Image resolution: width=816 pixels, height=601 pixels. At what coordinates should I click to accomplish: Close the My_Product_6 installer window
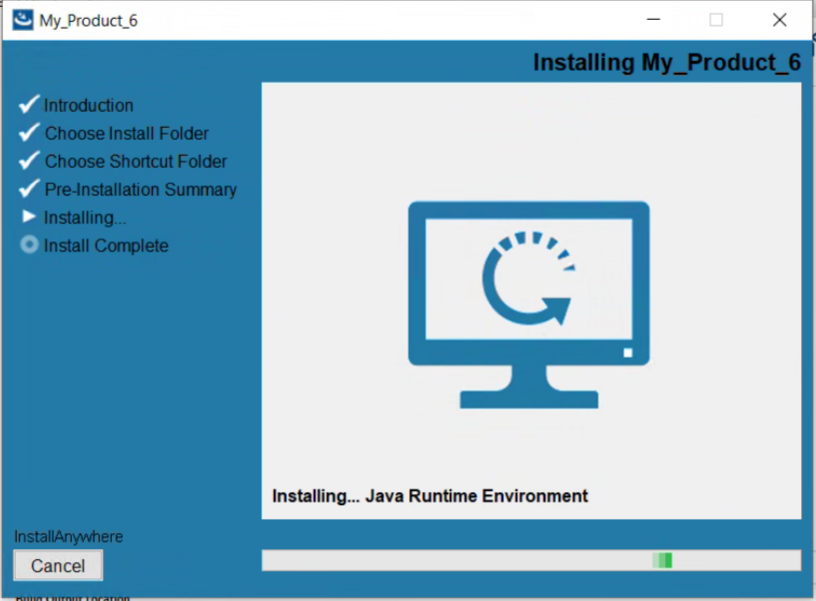point(779,20)
